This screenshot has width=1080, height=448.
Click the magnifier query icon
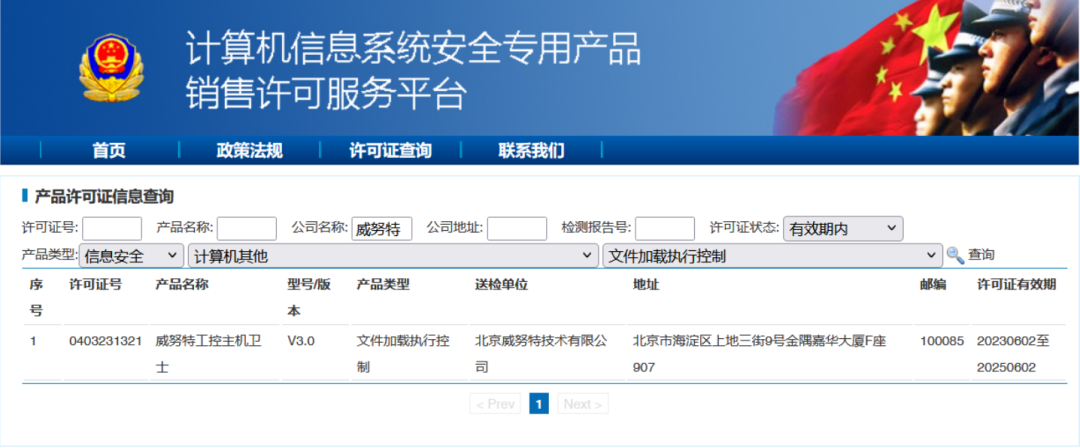[x=955, y=256]
